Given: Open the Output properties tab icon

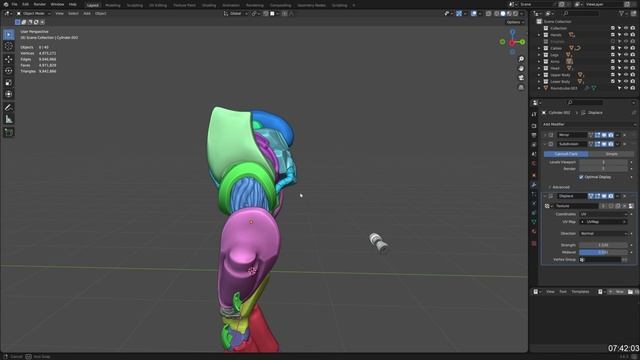Looking at the screenshot, I should [534, 135].
